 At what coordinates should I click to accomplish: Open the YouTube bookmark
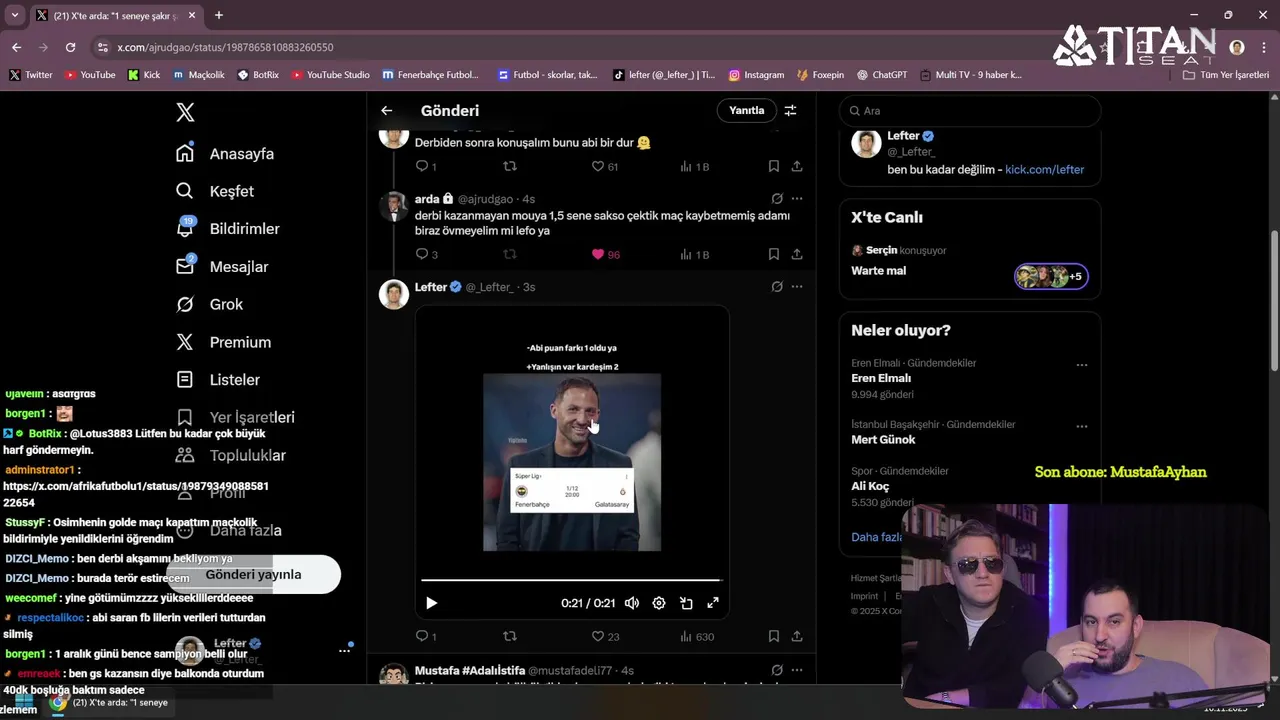90,75
